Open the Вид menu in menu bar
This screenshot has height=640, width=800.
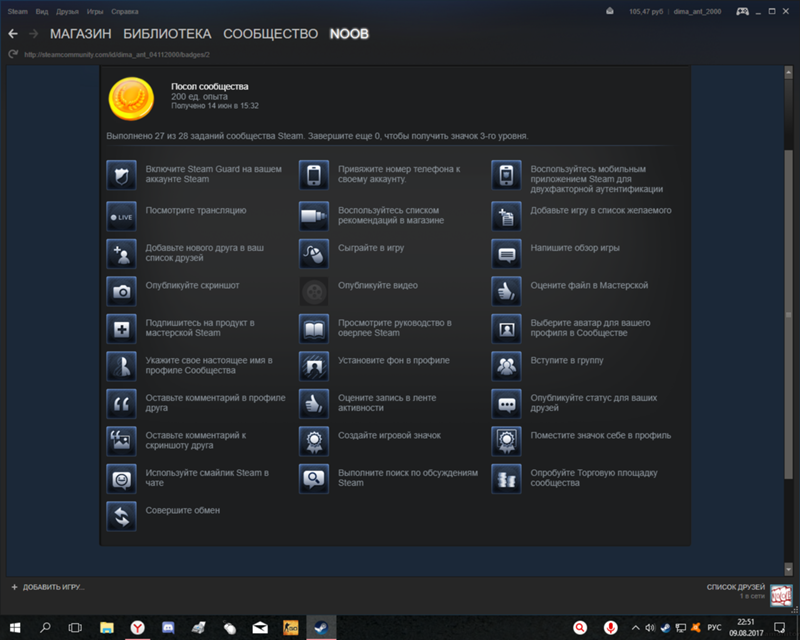42,11
